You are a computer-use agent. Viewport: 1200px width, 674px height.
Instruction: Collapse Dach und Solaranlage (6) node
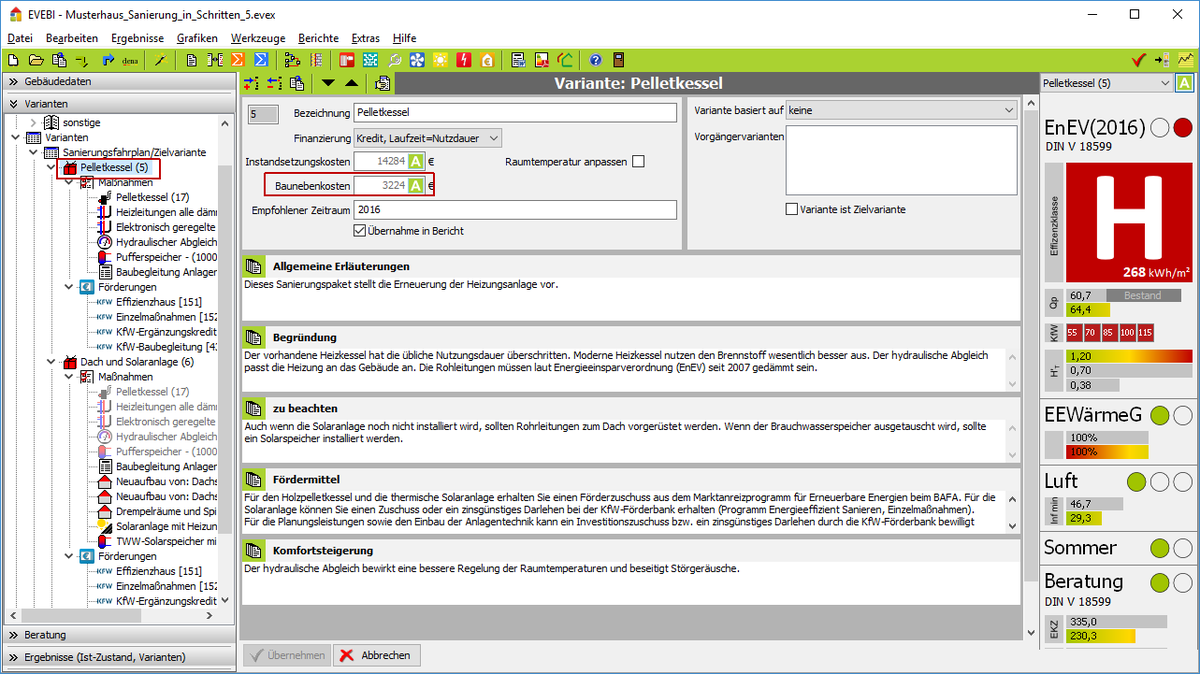click(52, 362)
